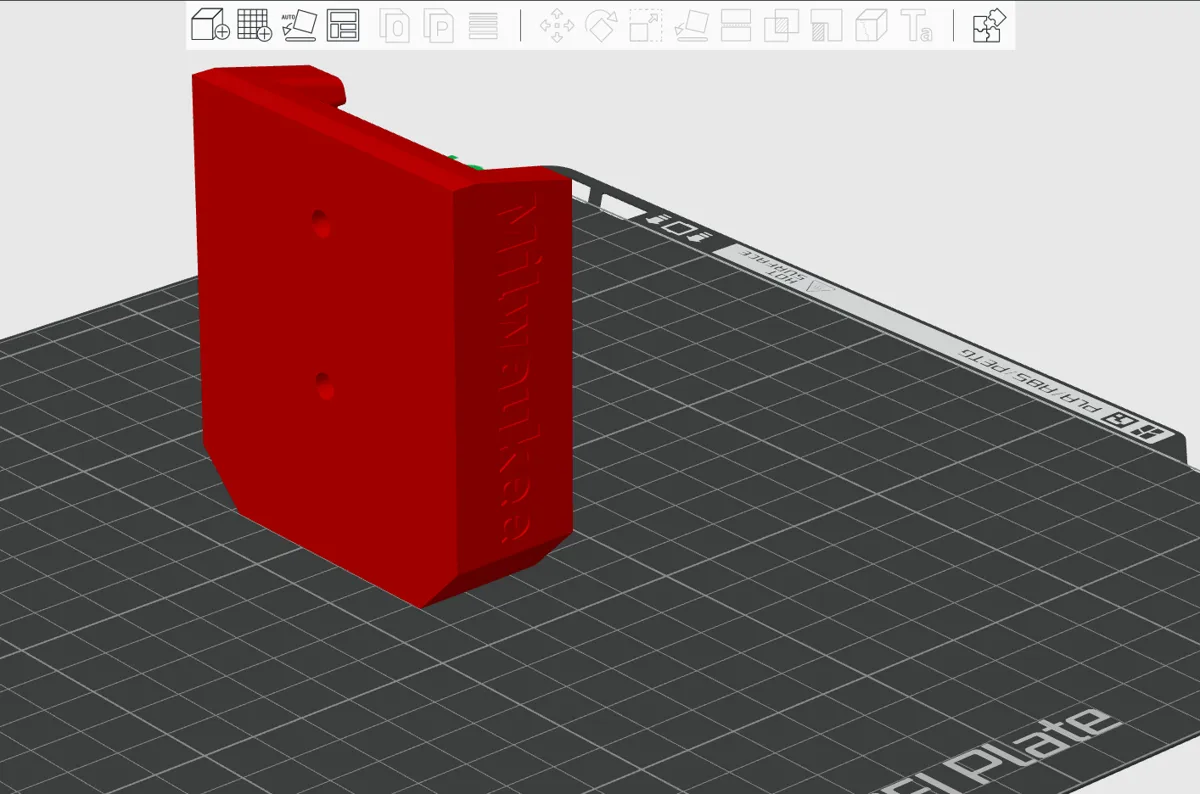Select the red 3D model on plate
This screenshot has width=1200, height=794.
pyautogui.click(x=383, y=335)
